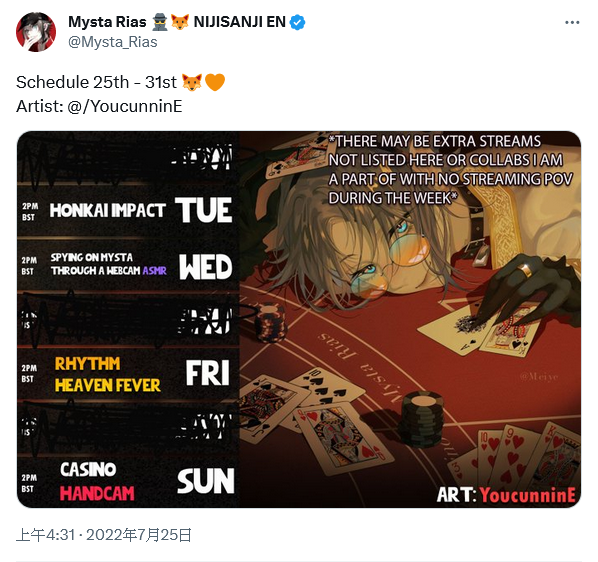Click the SUN Casino Handcam row
Viewport: 598px width, 562px height.
point(128,482)
